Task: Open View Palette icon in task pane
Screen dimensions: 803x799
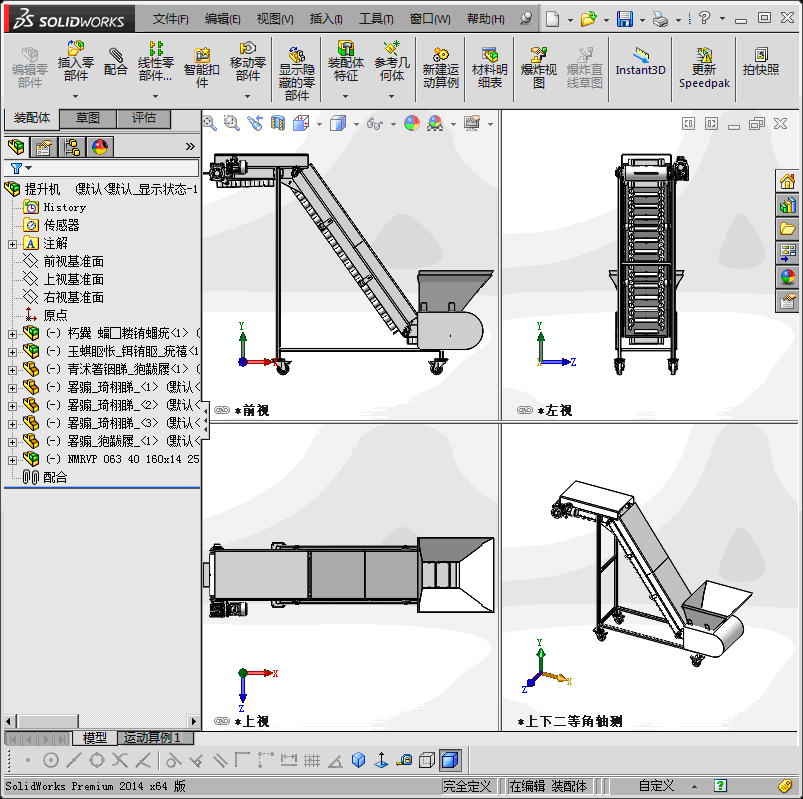Action: (788, 253)
